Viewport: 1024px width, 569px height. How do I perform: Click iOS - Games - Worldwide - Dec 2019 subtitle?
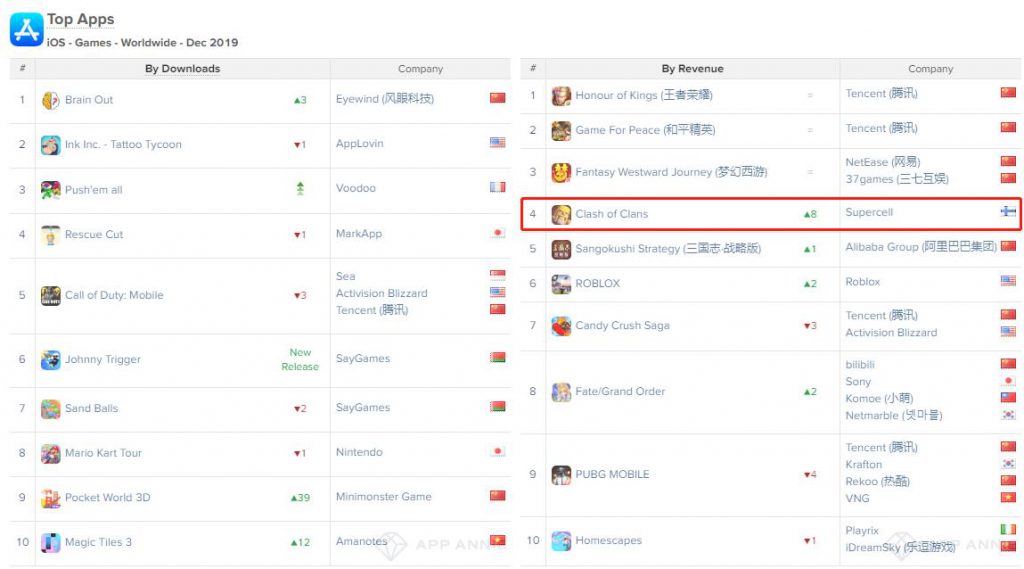coord(142,42)
